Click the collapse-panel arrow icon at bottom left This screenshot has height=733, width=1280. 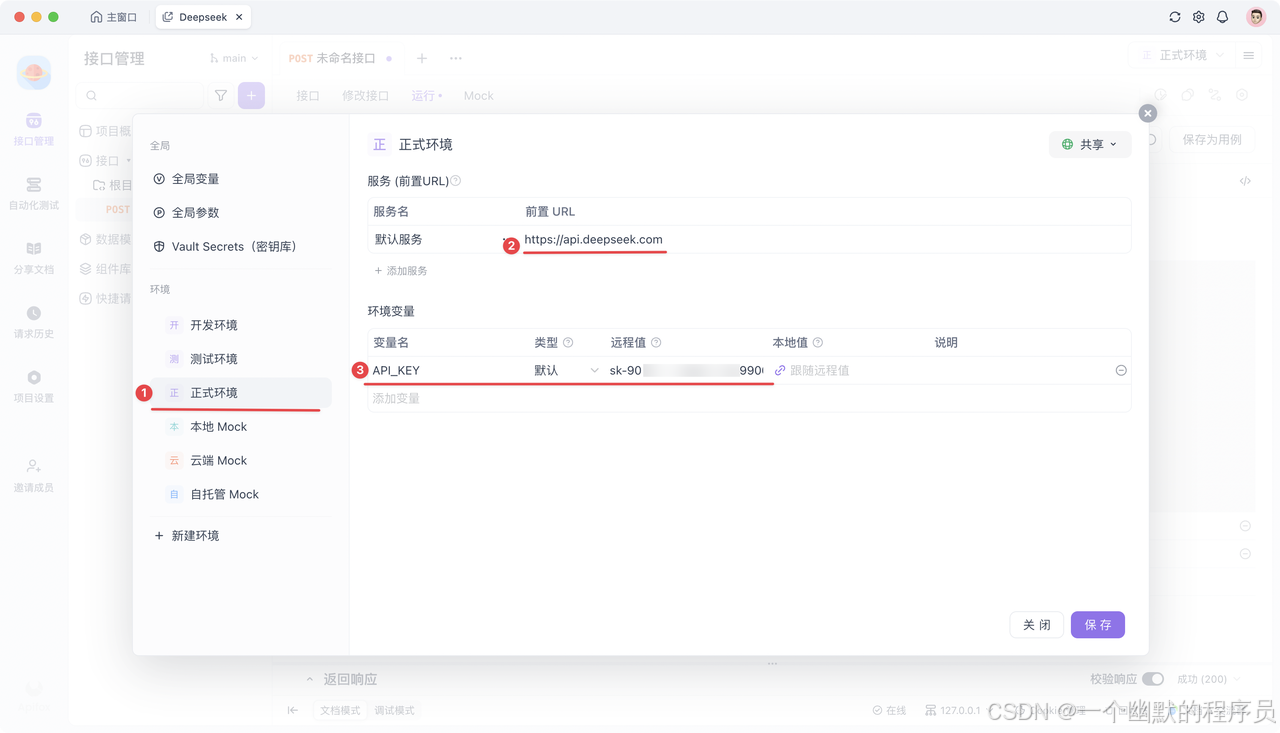293,710
